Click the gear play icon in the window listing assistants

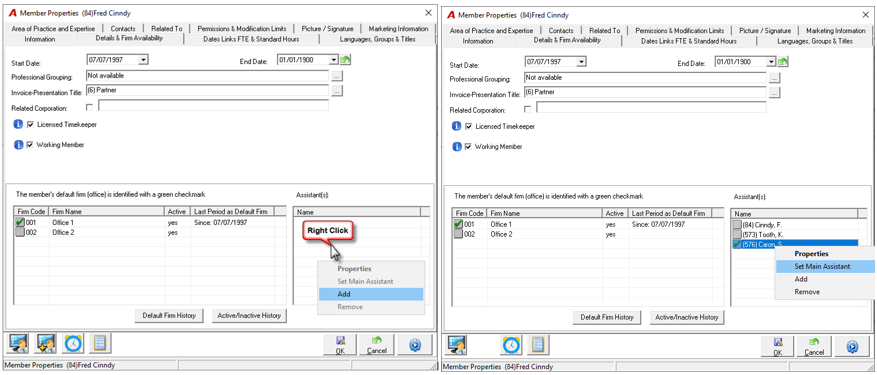click(852, 346)
